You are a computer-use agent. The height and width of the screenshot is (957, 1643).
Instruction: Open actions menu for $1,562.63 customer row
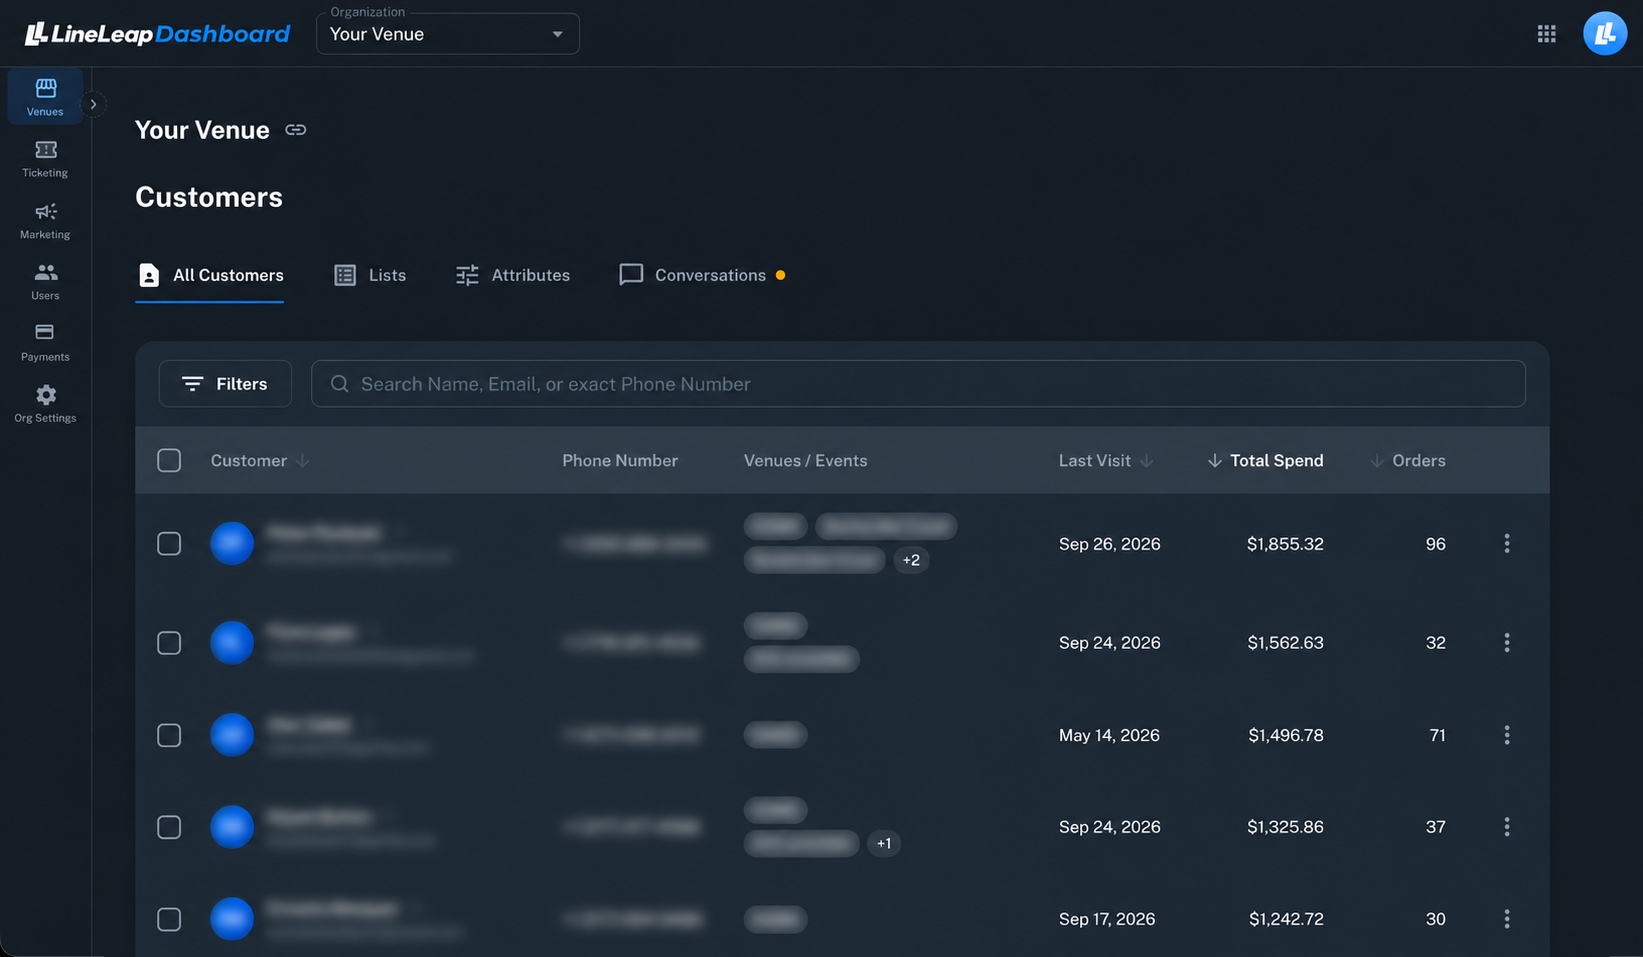1506,642
